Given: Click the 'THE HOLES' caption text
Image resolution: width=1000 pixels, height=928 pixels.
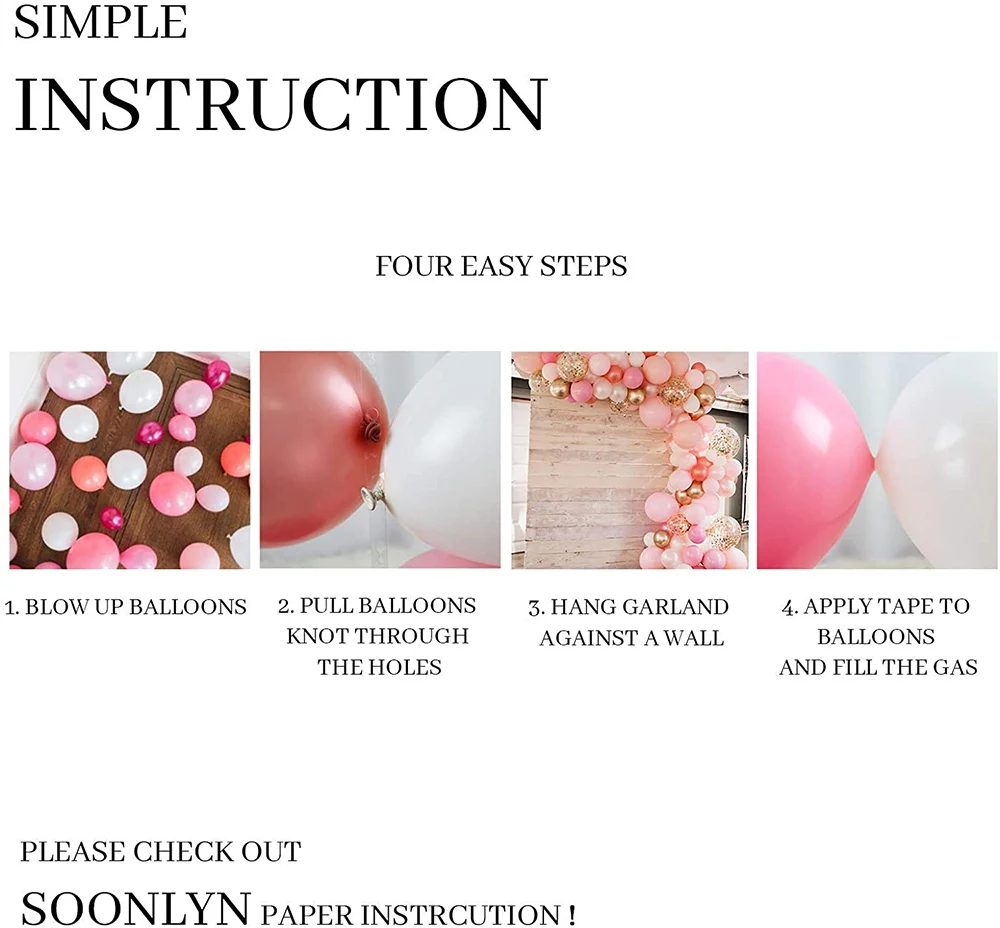Looking at the screenshot, I should click(x=379, y=668).
